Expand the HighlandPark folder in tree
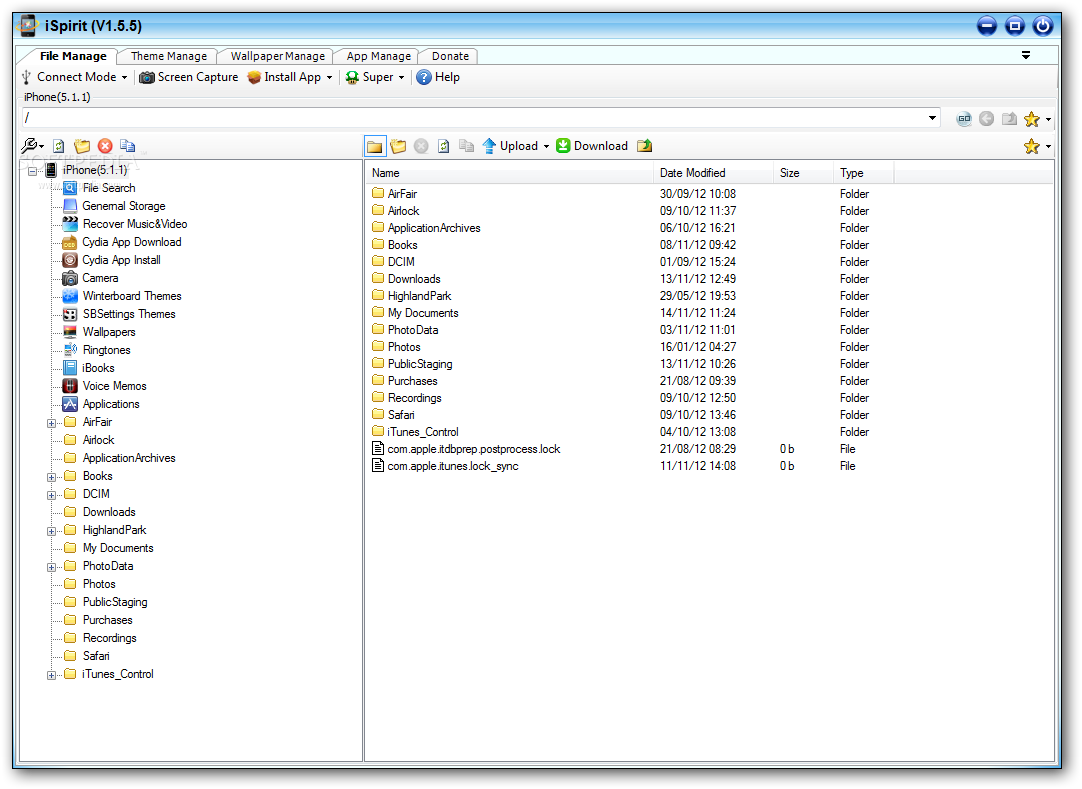This screenshot has width=1082, height=789. pyautogui.click(x=51, y=531)
